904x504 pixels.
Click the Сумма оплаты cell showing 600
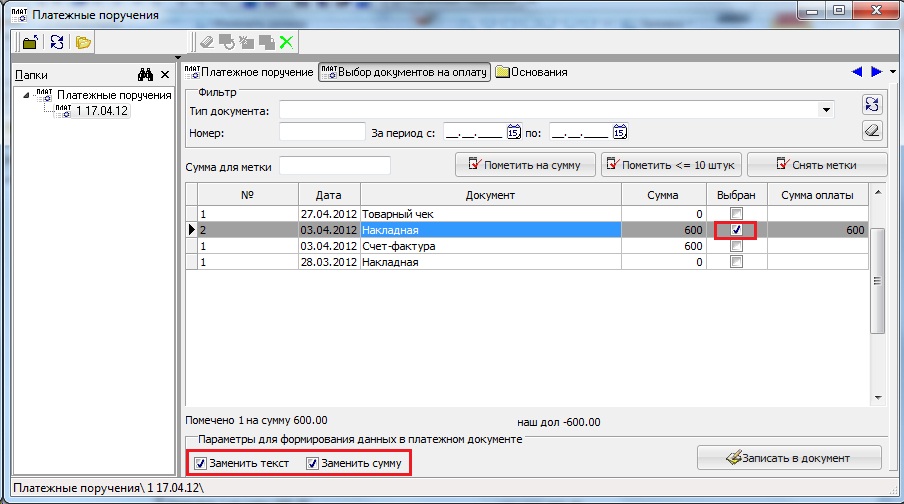[818, 230]
